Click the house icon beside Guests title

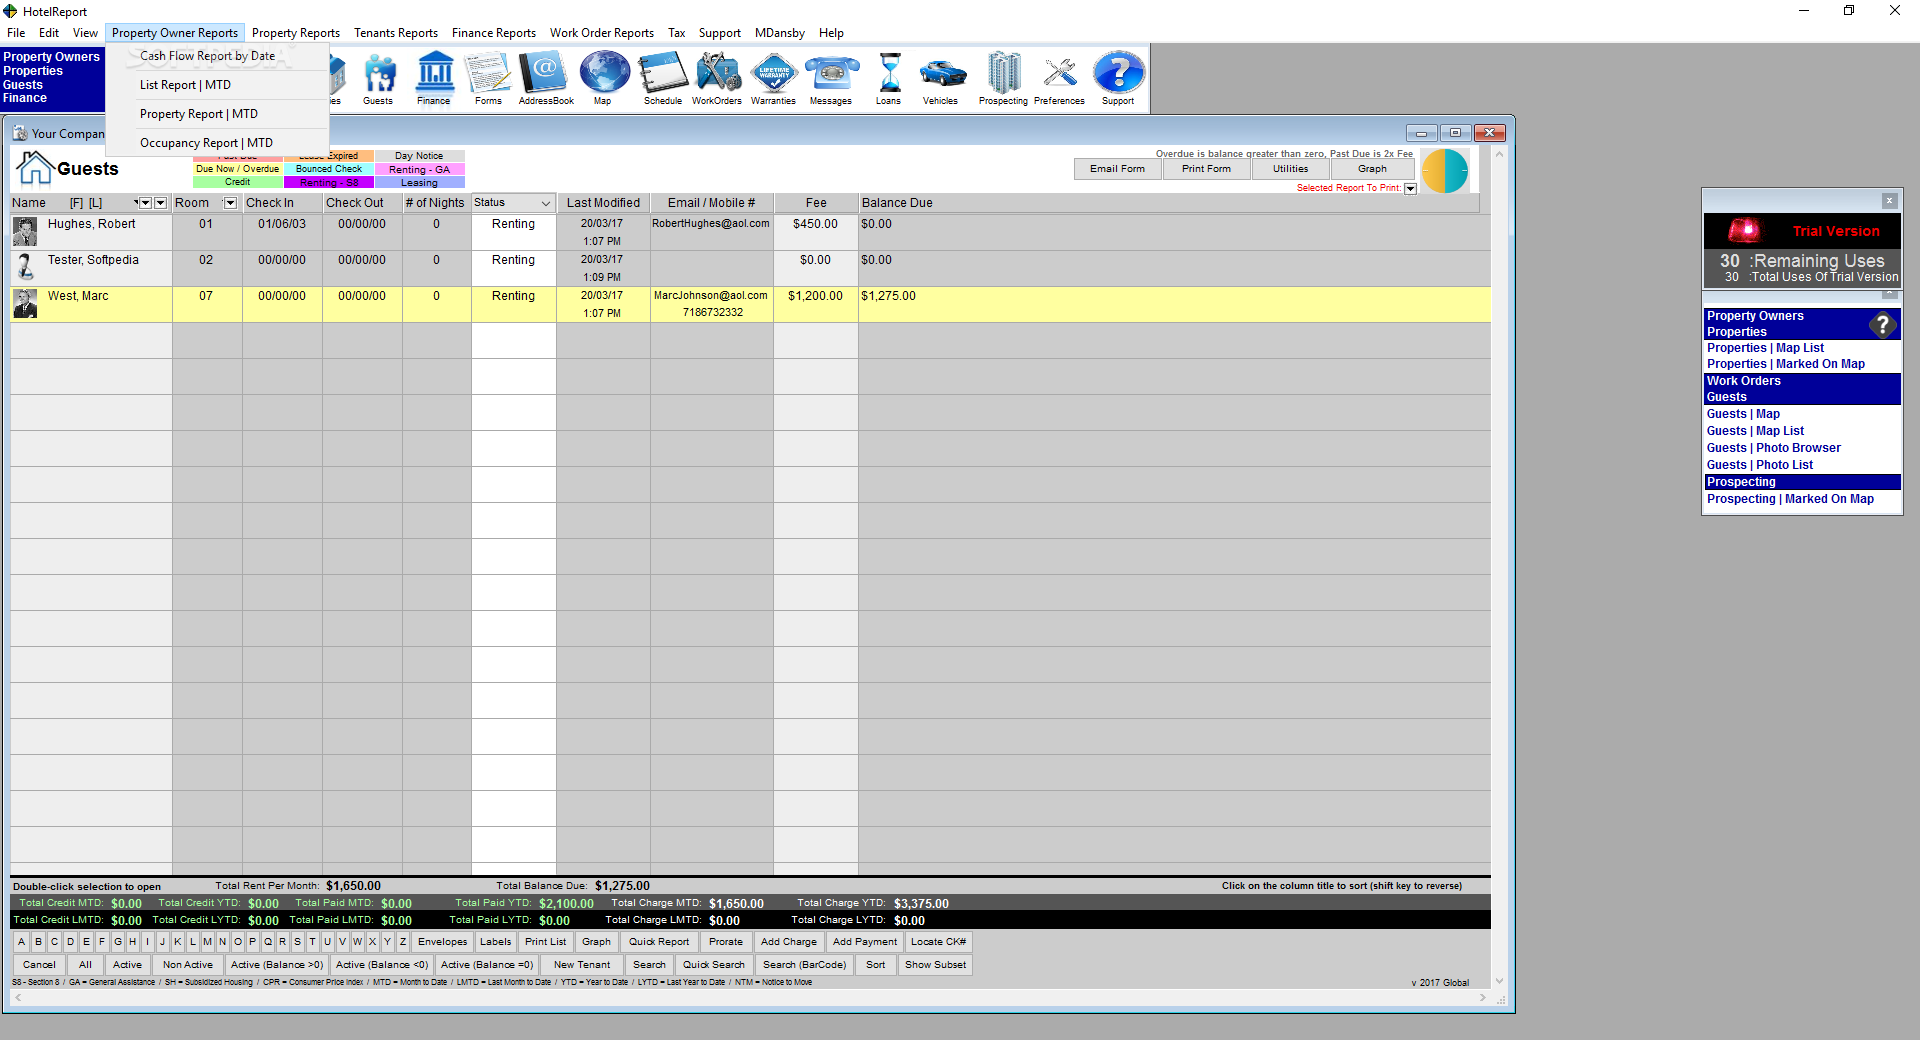click(x=35, y=168)
